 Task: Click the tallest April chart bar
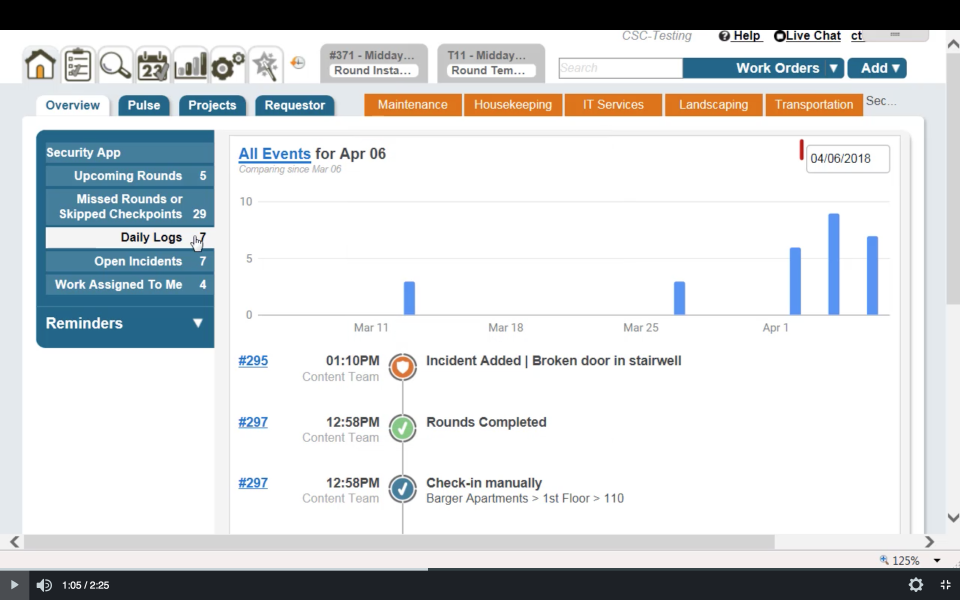pos(834,264)
